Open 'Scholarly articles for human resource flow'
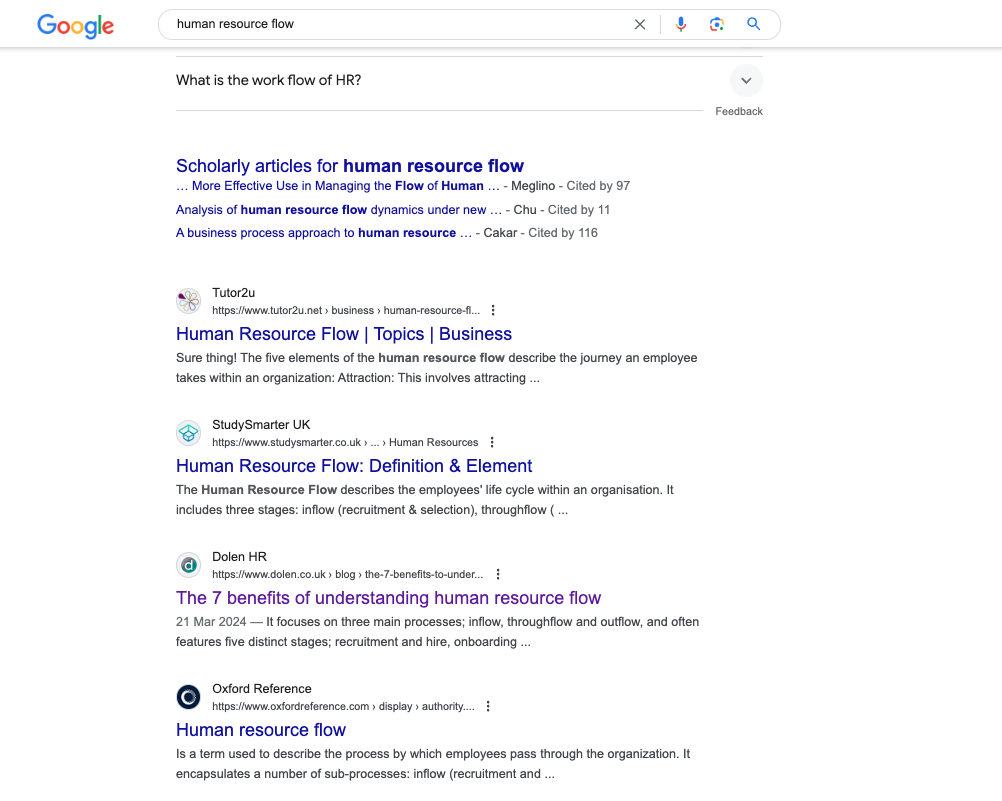The height and width of the screenshot is (801, 1002). pos(350,166)
